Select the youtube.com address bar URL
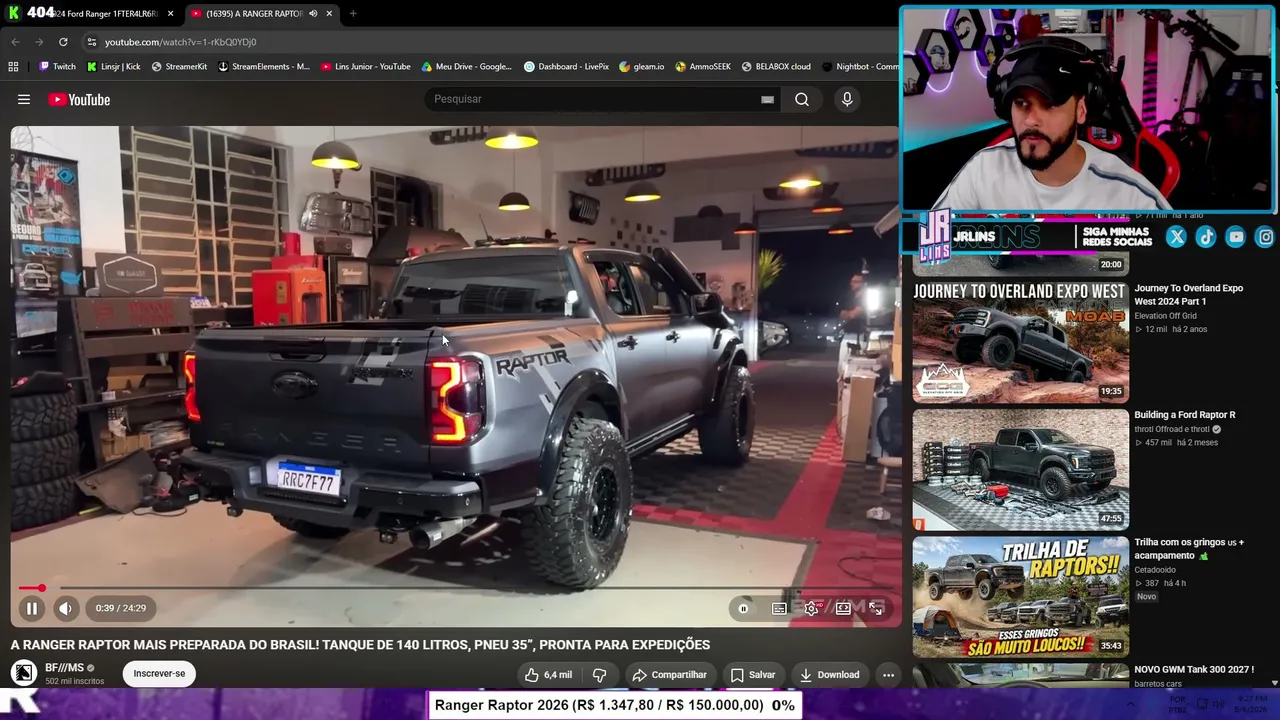Image resolution: width=1280 pixels, height=720 pixels. tap(181, 42)
